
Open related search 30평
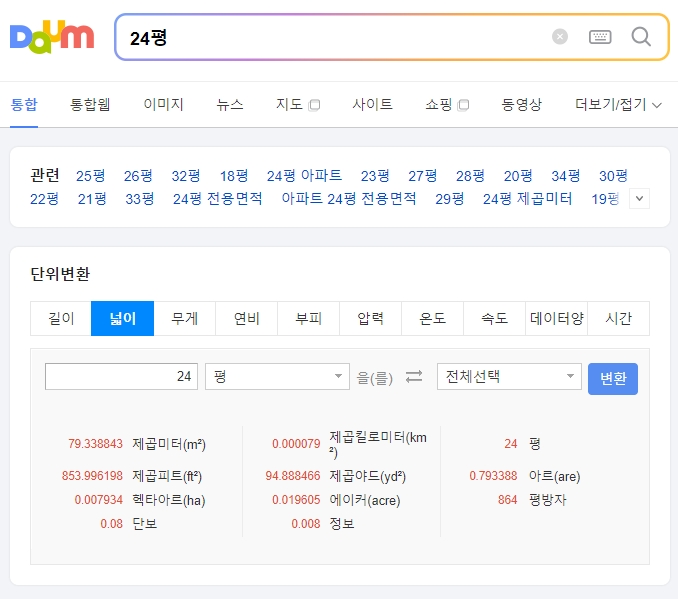click(613, 176)
